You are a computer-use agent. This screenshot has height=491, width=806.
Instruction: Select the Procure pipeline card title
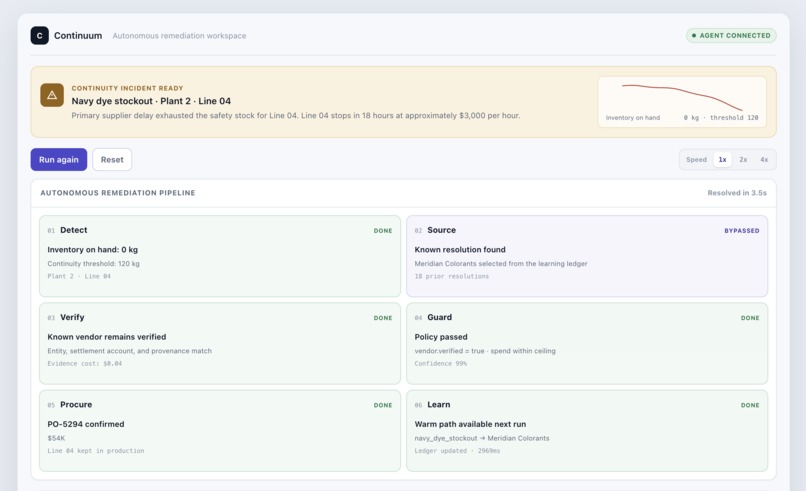point(76,405)
